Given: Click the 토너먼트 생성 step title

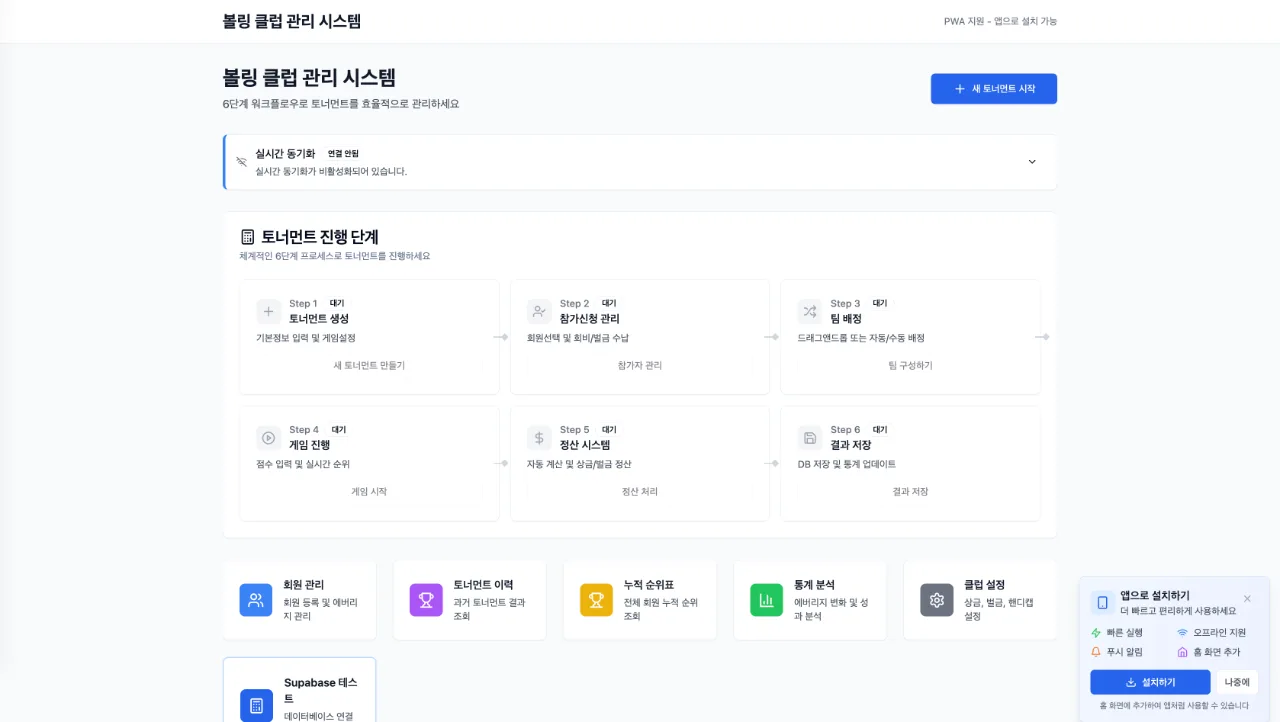Looking at the screenshot, I should coord(319,318).
